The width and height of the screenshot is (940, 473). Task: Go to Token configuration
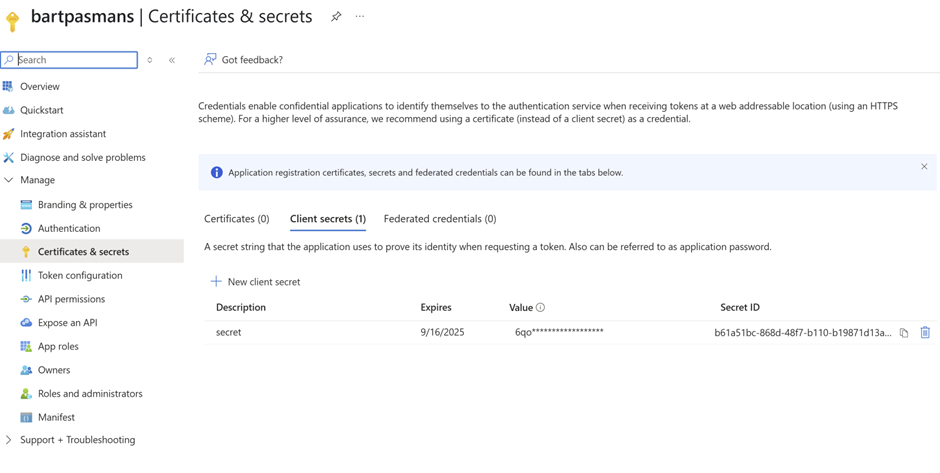[x=71, y=276]
